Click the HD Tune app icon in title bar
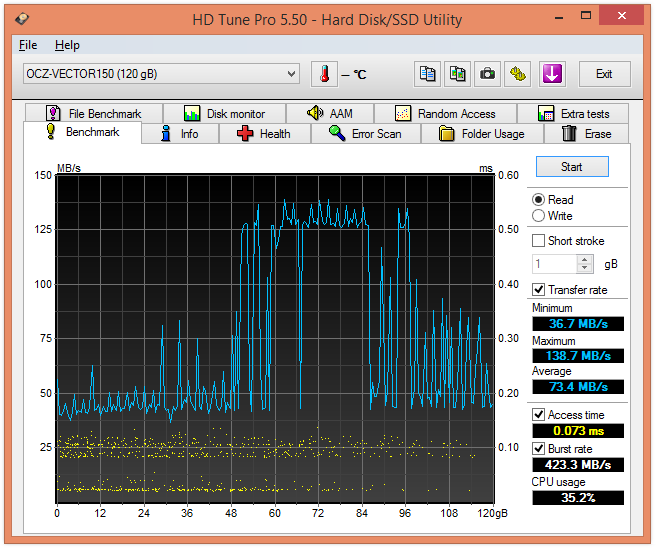Image resolution: width=656 pixels, height=548 pixels. pos(22,19)
